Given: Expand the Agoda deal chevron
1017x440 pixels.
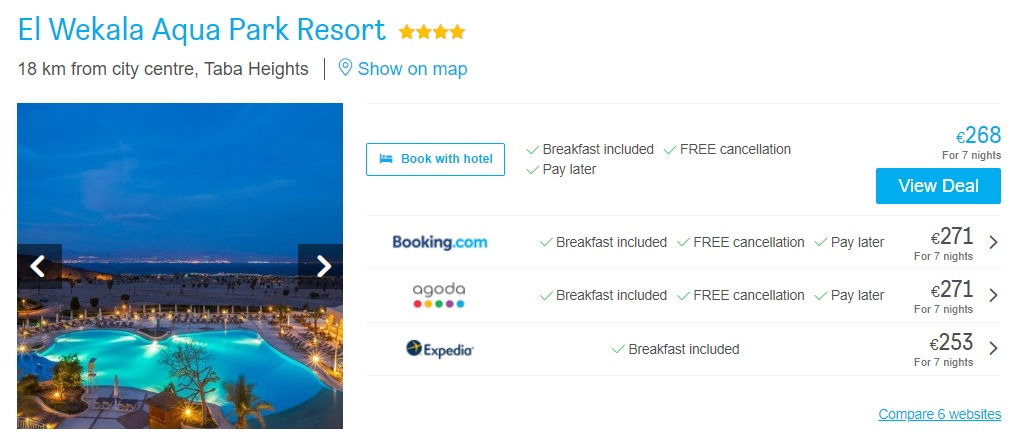Looking at the screenshot, I should pyautogui.click(x=992, y=295).
